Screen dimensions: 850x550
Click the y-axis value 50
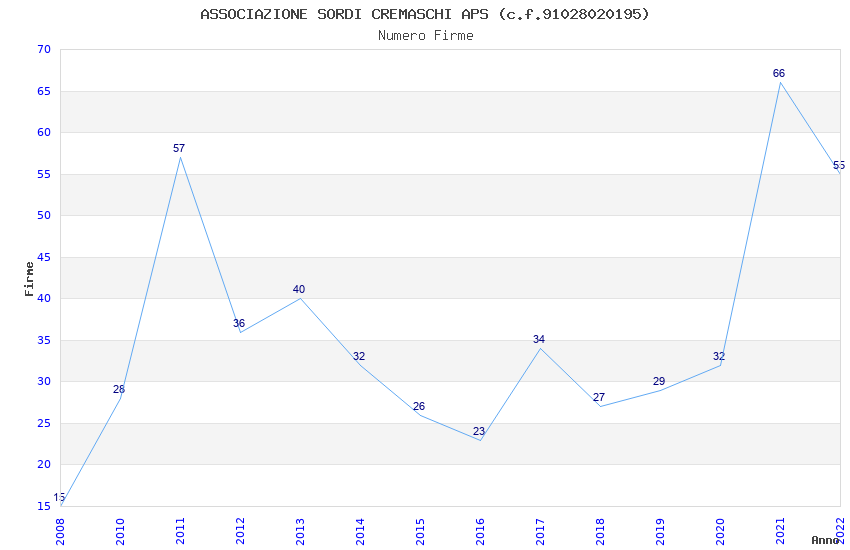(44, 215)
